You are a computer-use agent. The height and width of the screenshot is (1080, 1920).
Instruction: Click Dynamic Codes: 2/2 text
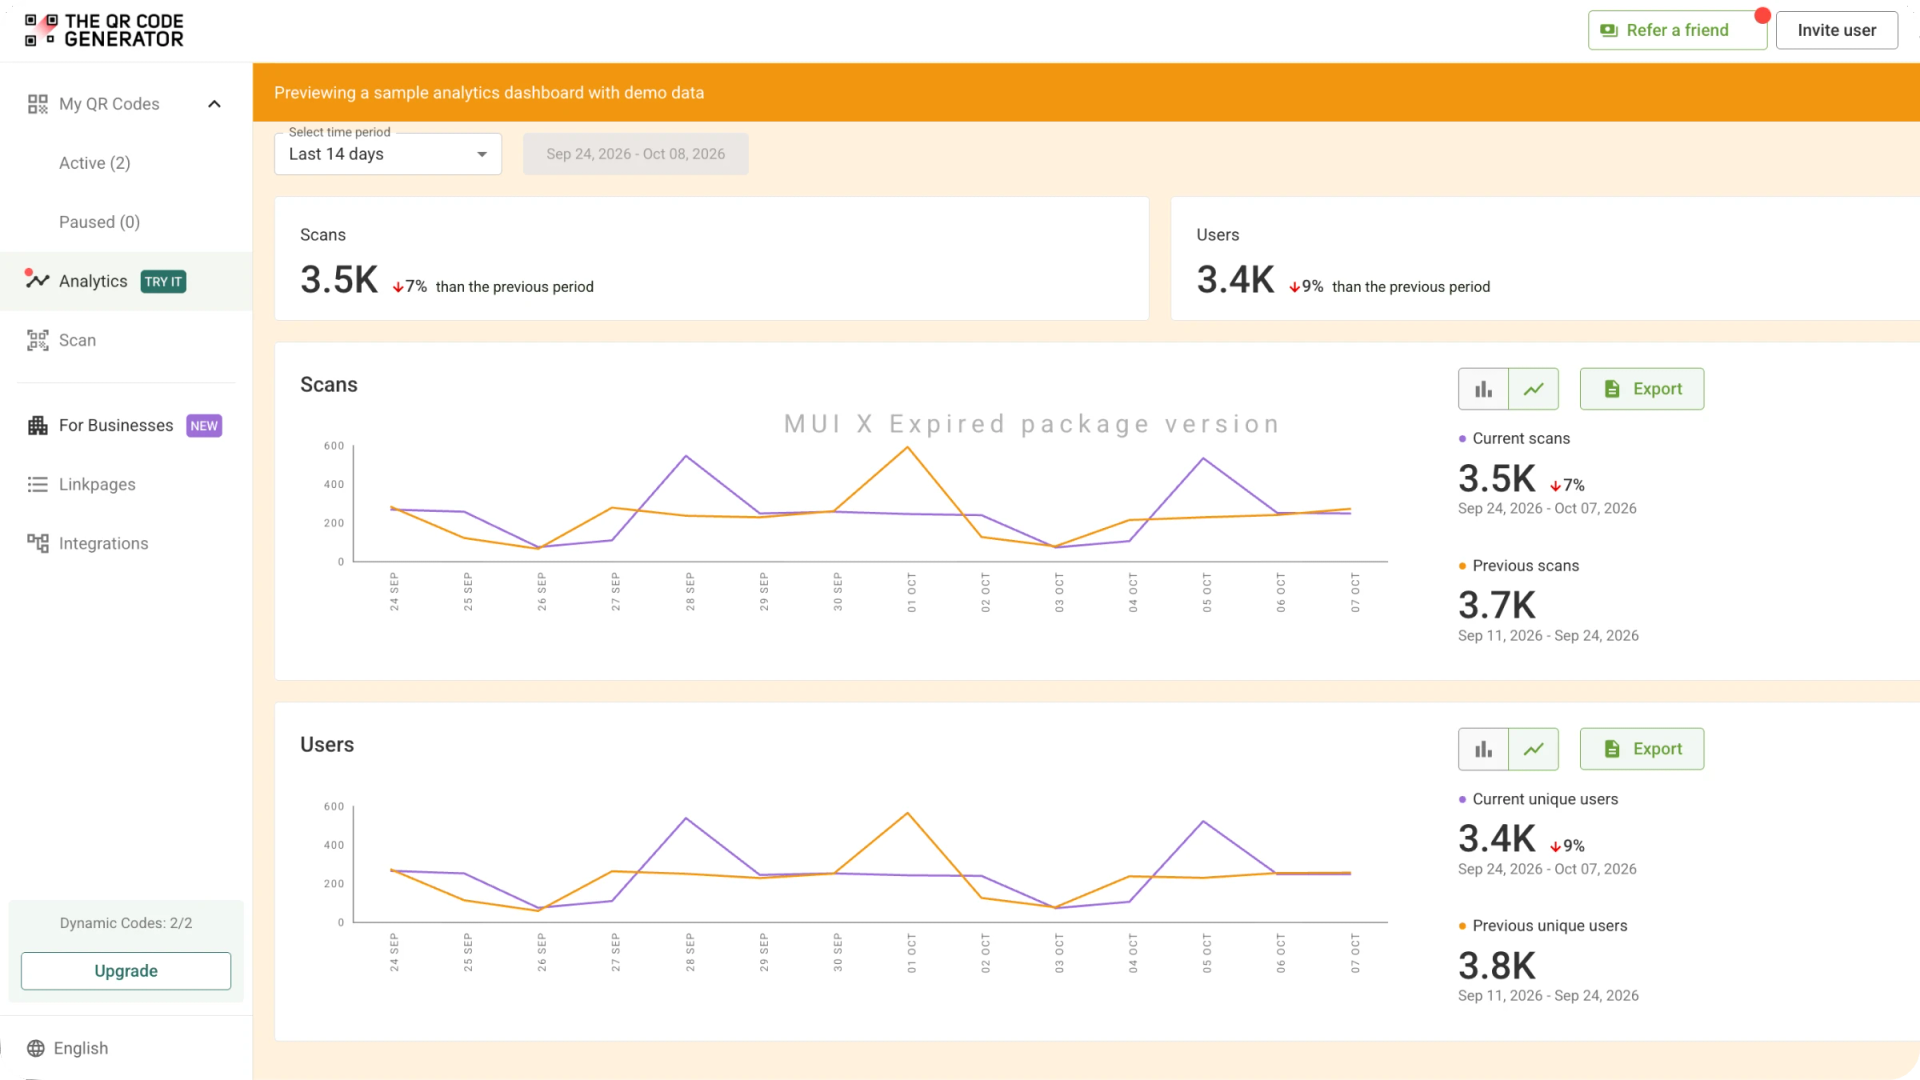126,923
